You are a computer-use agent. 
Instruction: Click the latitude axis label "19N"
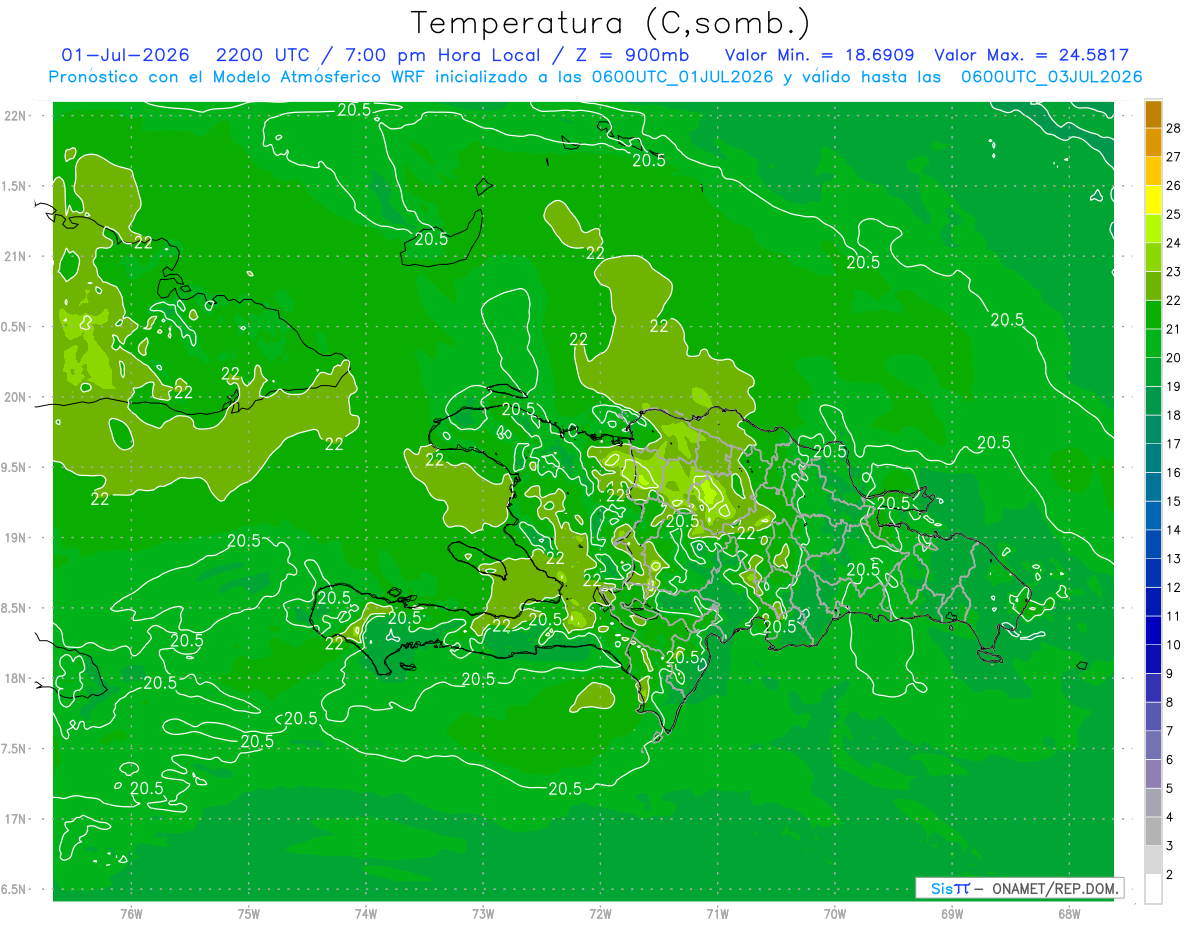pos(16,537)
